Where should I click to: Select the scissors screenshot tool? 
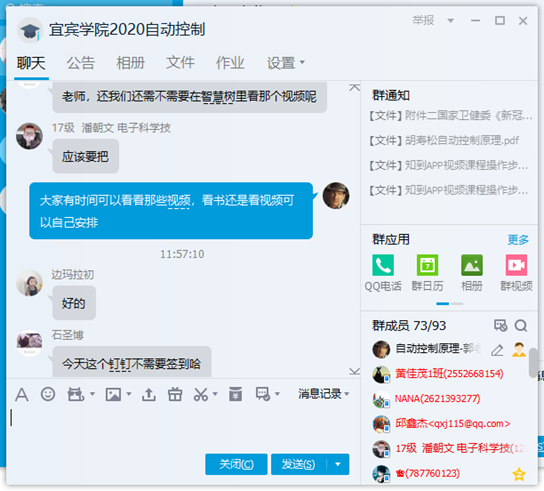(201, 395)
